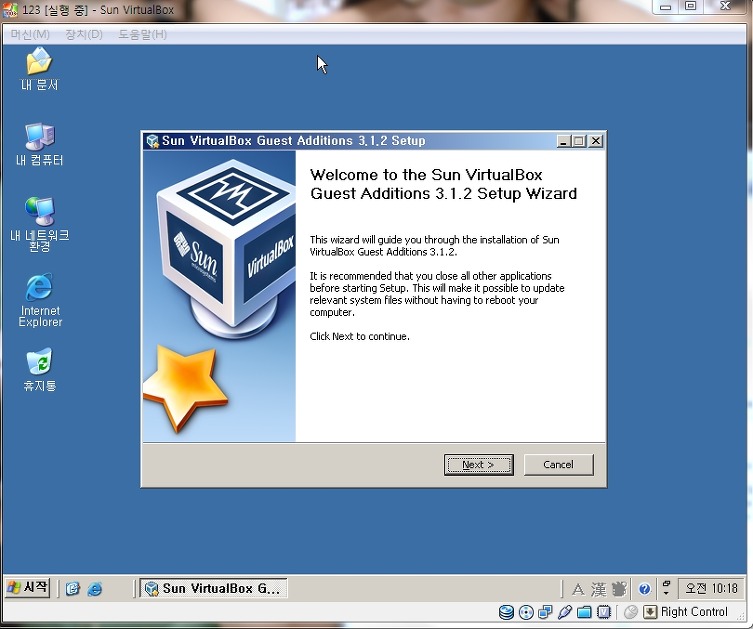Click the virtualization CPU status icon

coord(604,612)
